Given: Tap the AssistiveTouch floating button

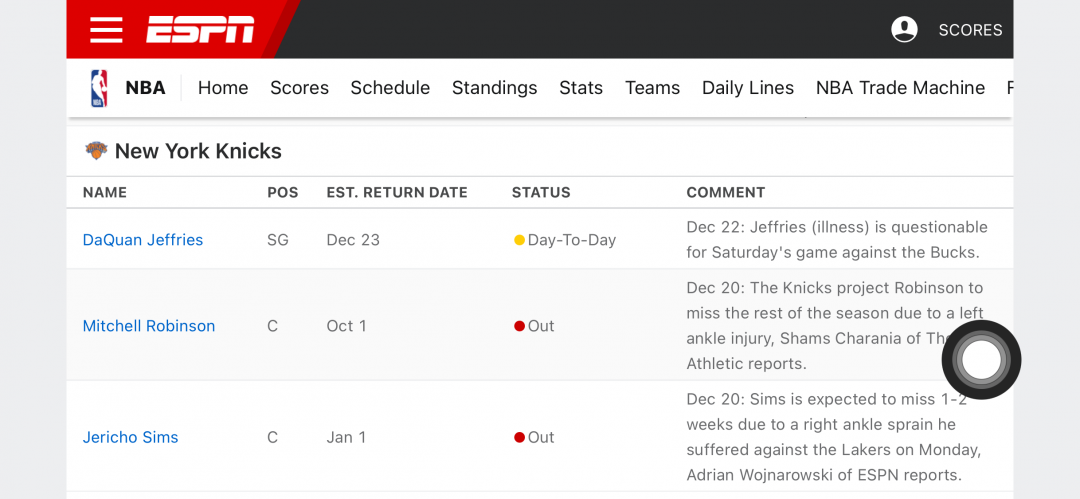Looking at the screenshot, I should tap(982, 359).
